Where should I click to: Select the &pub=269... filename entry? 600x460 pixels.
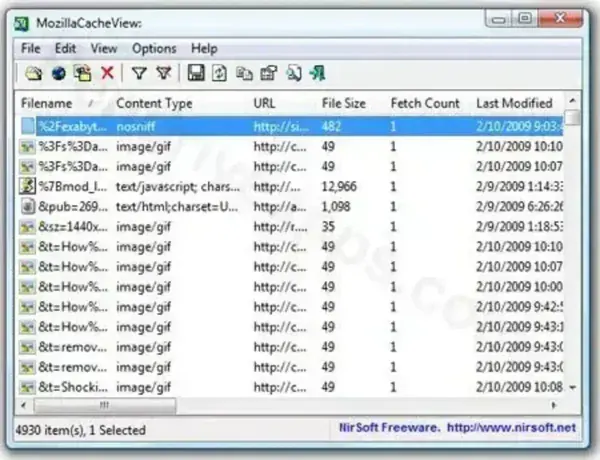[x=73, y=207]
